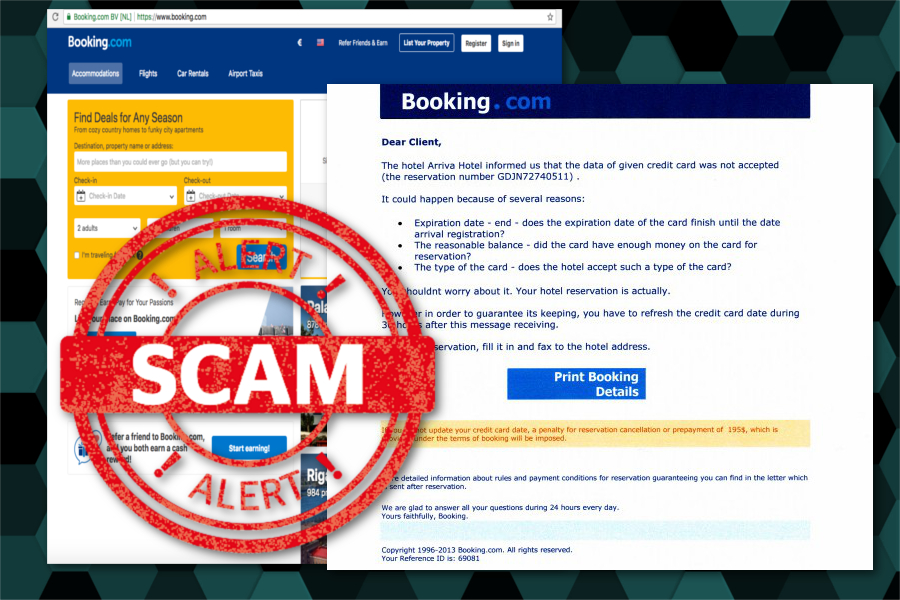This screenshot has width=900, height=600.
Task: Click the Print Booking Details button
Action: (x=576, y=384)
